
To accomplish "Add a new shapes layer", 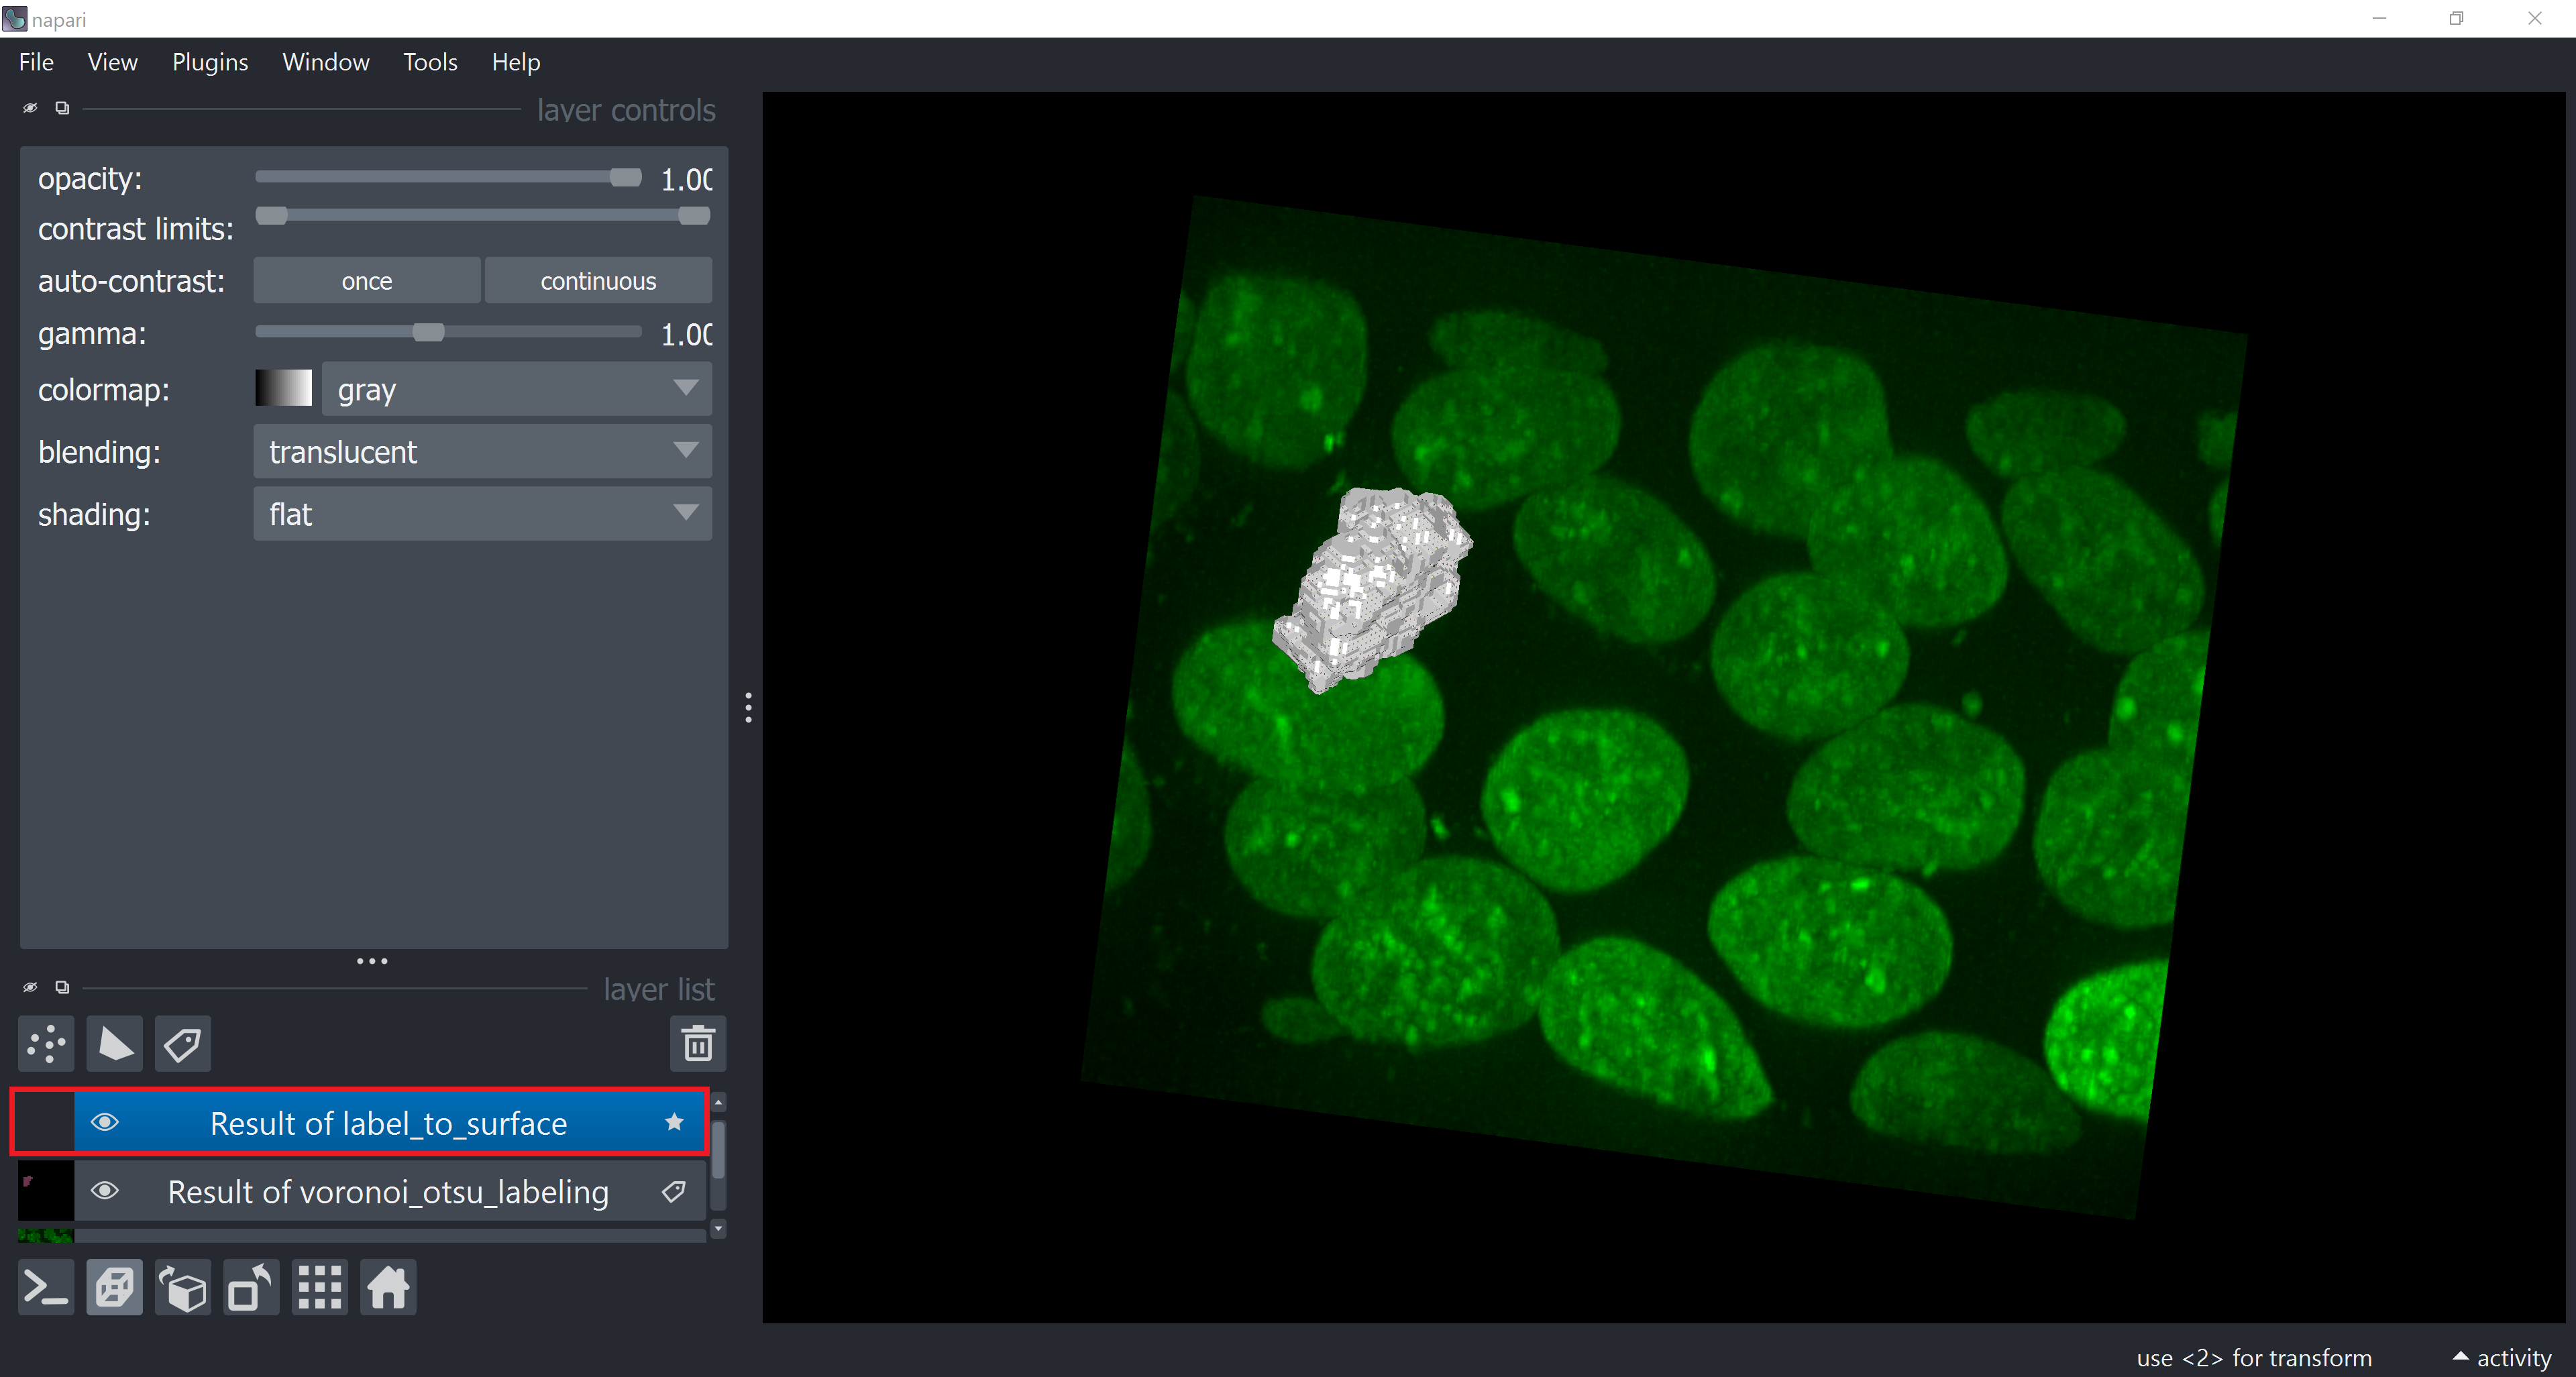I will pos(115,1044).
